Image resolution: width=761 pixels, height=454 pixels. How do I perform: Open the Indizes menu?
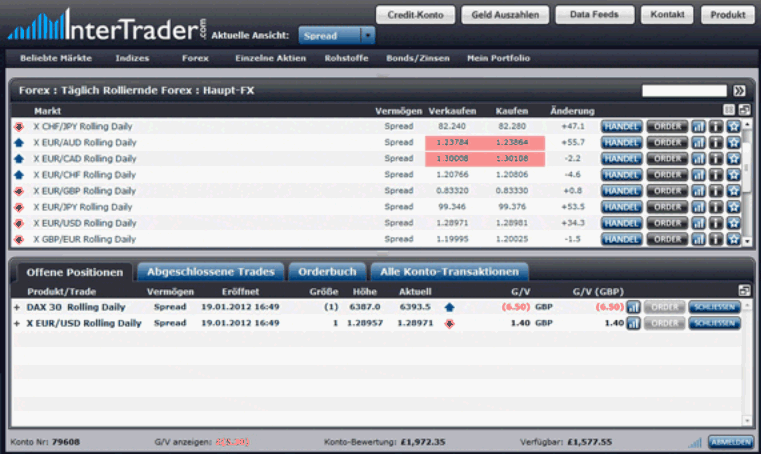pyautogui.click(x=132, y=58)
